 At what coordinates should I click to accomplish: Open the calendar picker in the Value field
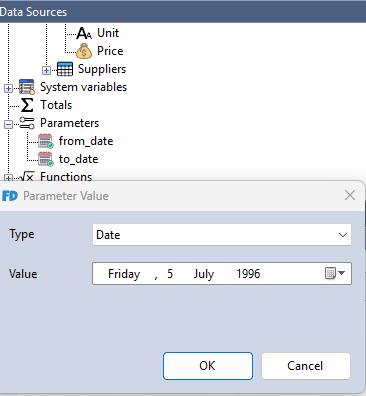(x=335, y=273)
